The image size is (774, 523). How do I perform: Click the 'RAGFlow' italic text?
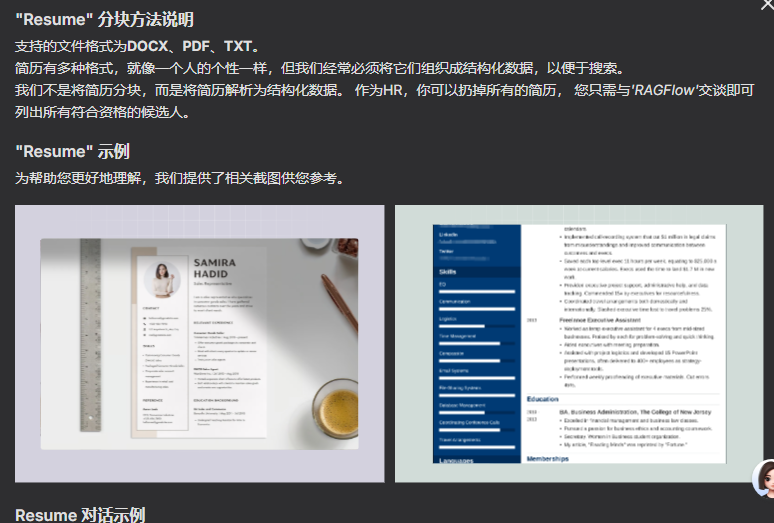point(664,90)
